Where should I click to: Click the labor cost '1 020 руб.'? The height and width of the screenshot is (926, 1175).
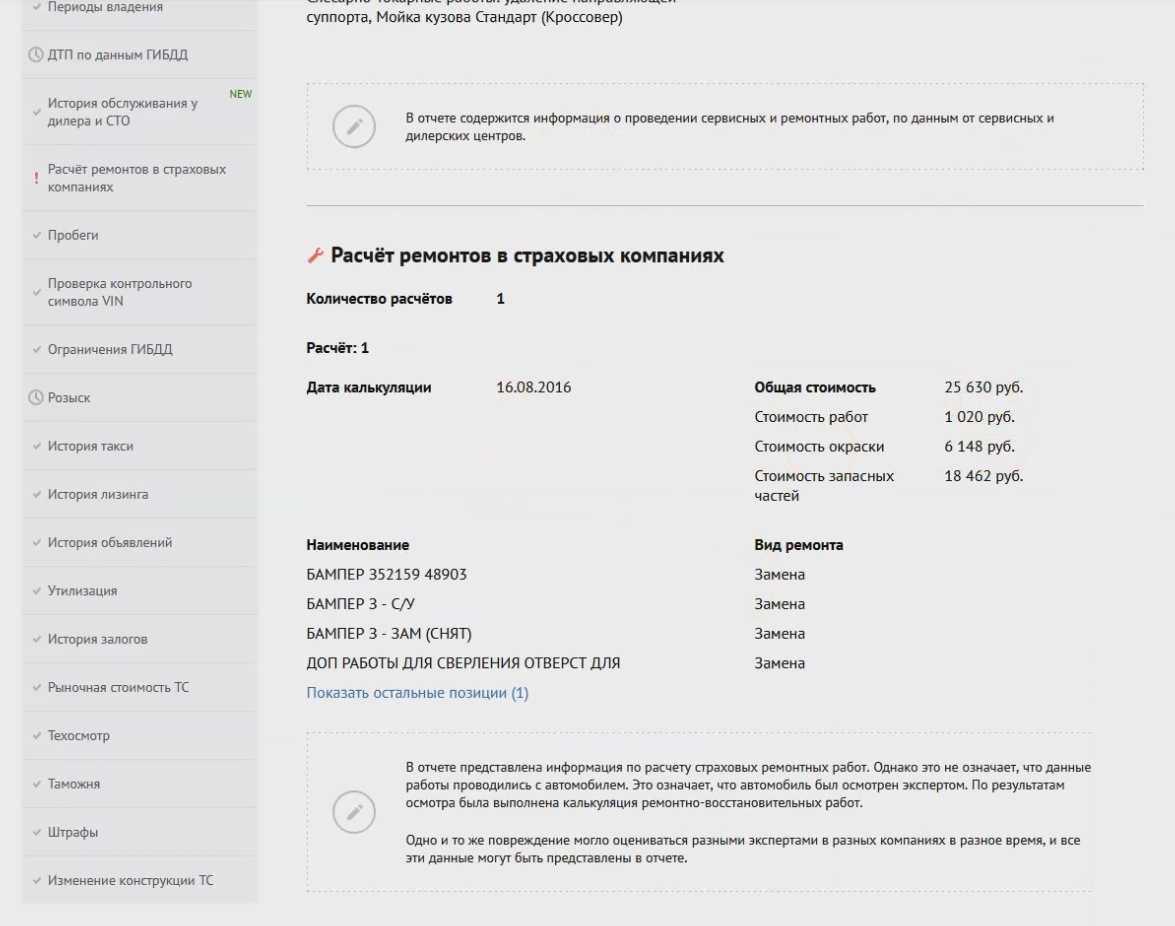pos(979,417)
